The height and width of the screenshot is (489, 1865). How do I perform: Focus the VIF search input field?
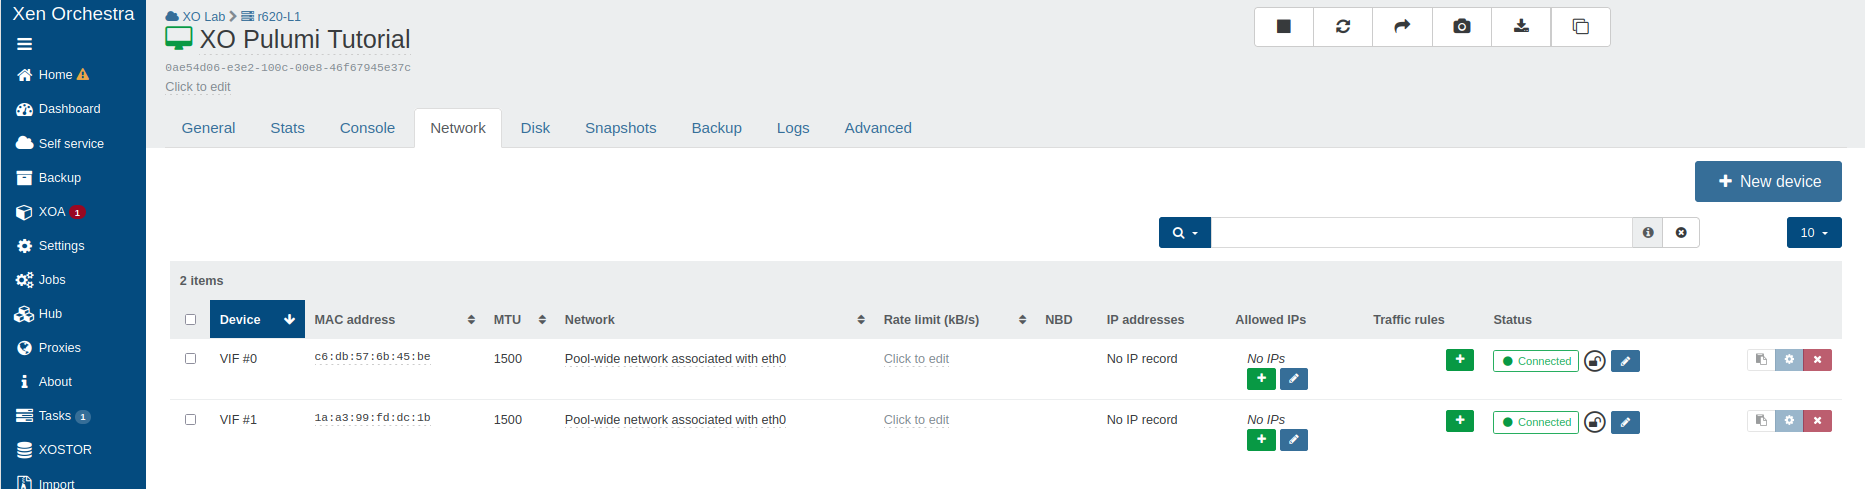pyautogui.click(x=1420, y=233)
